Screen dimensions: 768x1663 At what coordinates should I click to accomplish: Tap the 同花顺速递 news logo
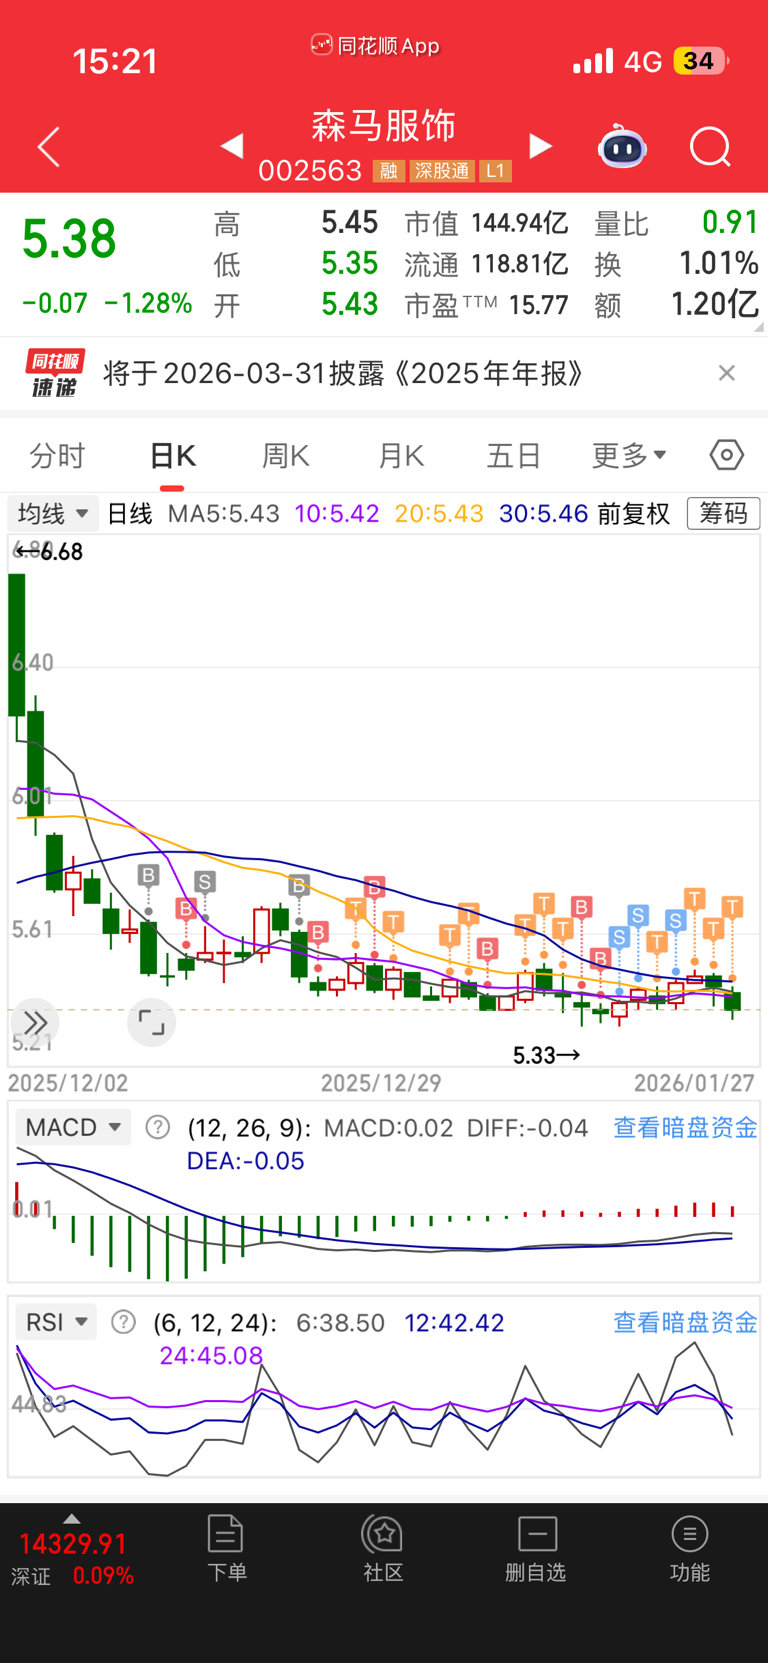pyautogui.click(x=55, y=374)
